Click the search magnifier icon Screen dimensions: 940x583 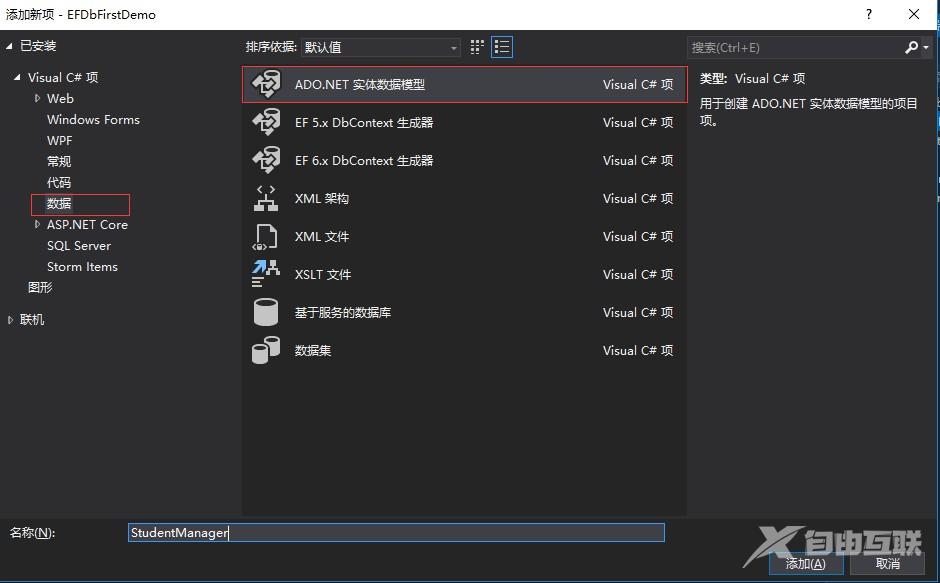tap(911, 47)
